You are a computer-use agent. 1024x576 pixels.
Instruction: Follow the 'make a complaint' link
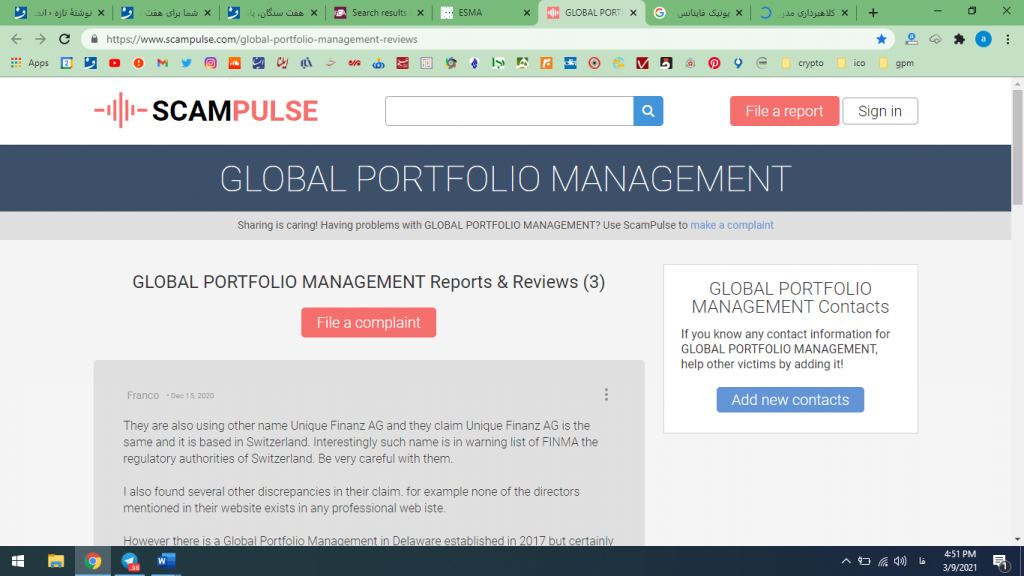pyautogui.click(x=732, y=225)
